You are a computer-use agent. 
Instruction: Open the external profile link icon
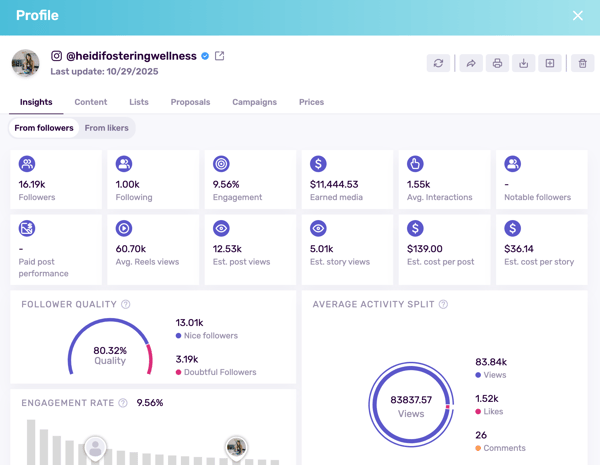(x=220, y=56)
